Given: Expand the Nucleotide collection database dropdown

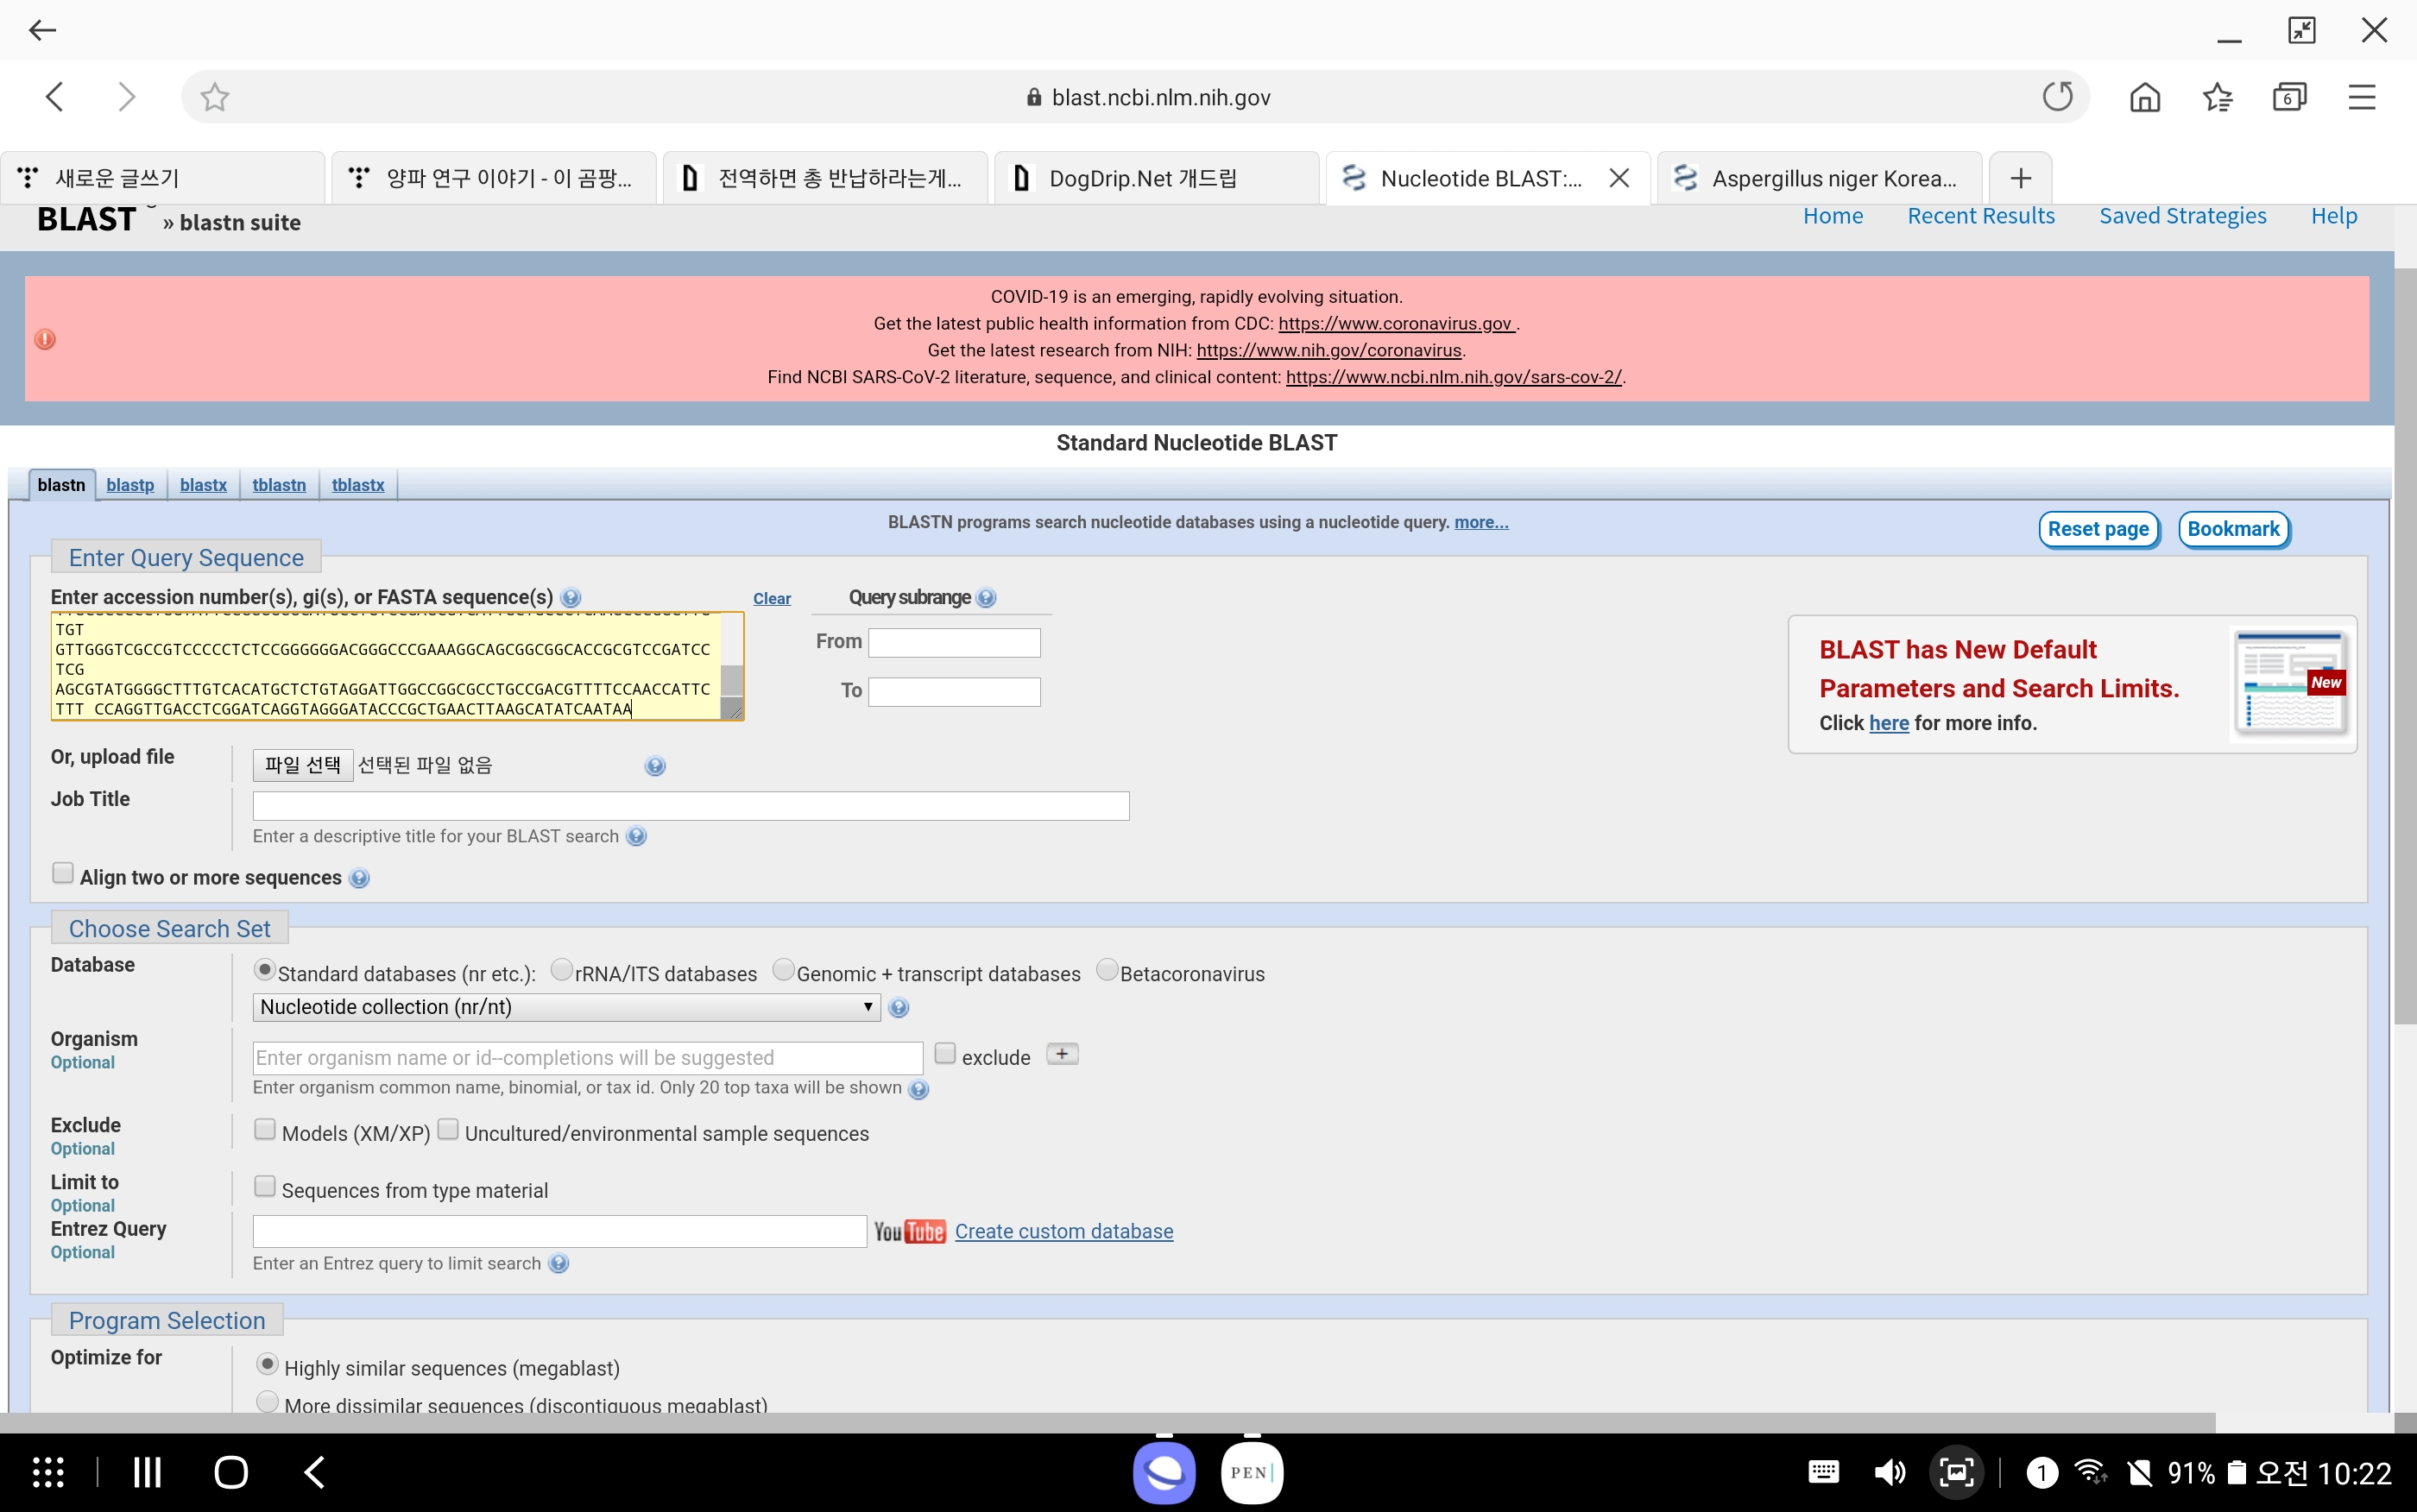Looking at the screenshot, I should [x=566, y=1007].
